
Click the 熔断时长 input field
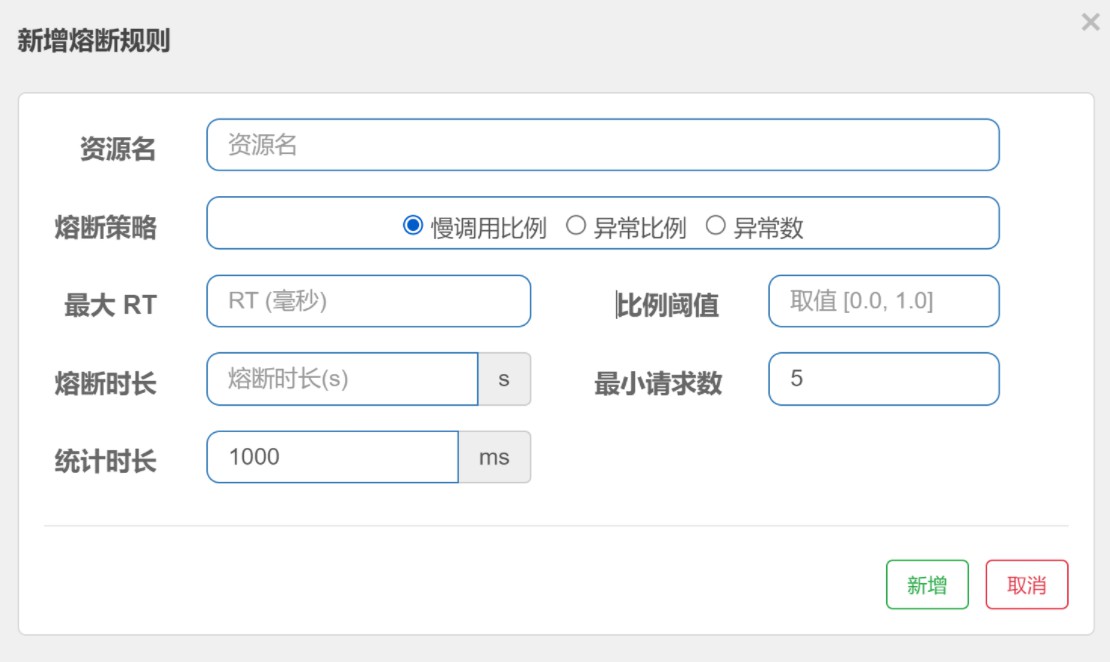[343, 379]
